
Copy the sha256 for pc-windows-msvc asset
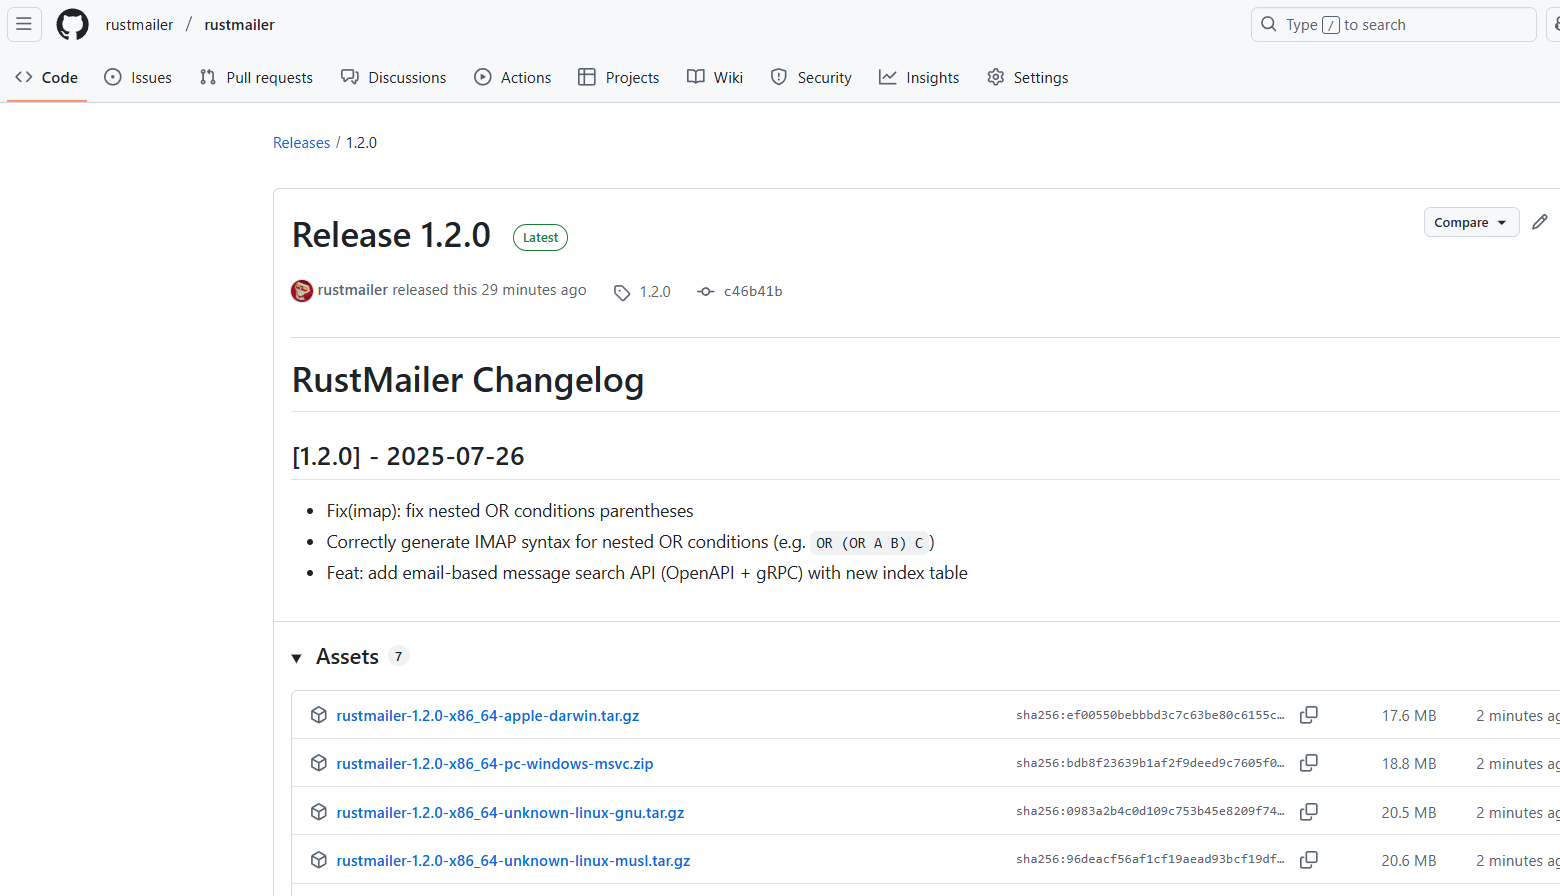pyautogui.click(x=1308, y=763)
